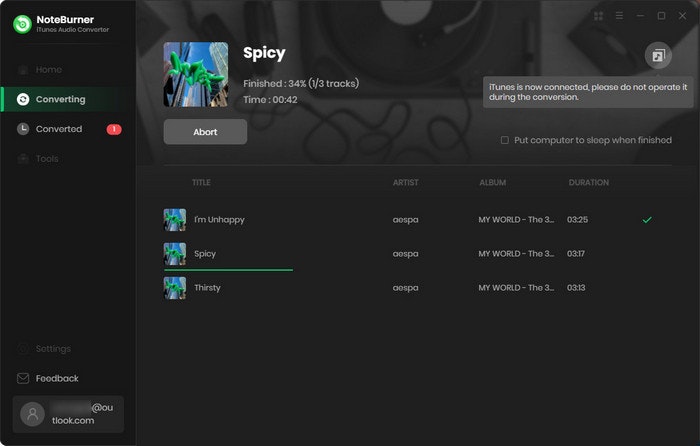Click the ARTIST column header
The height and width of the screenshot is (446, 700).
[x=406, y=183]
